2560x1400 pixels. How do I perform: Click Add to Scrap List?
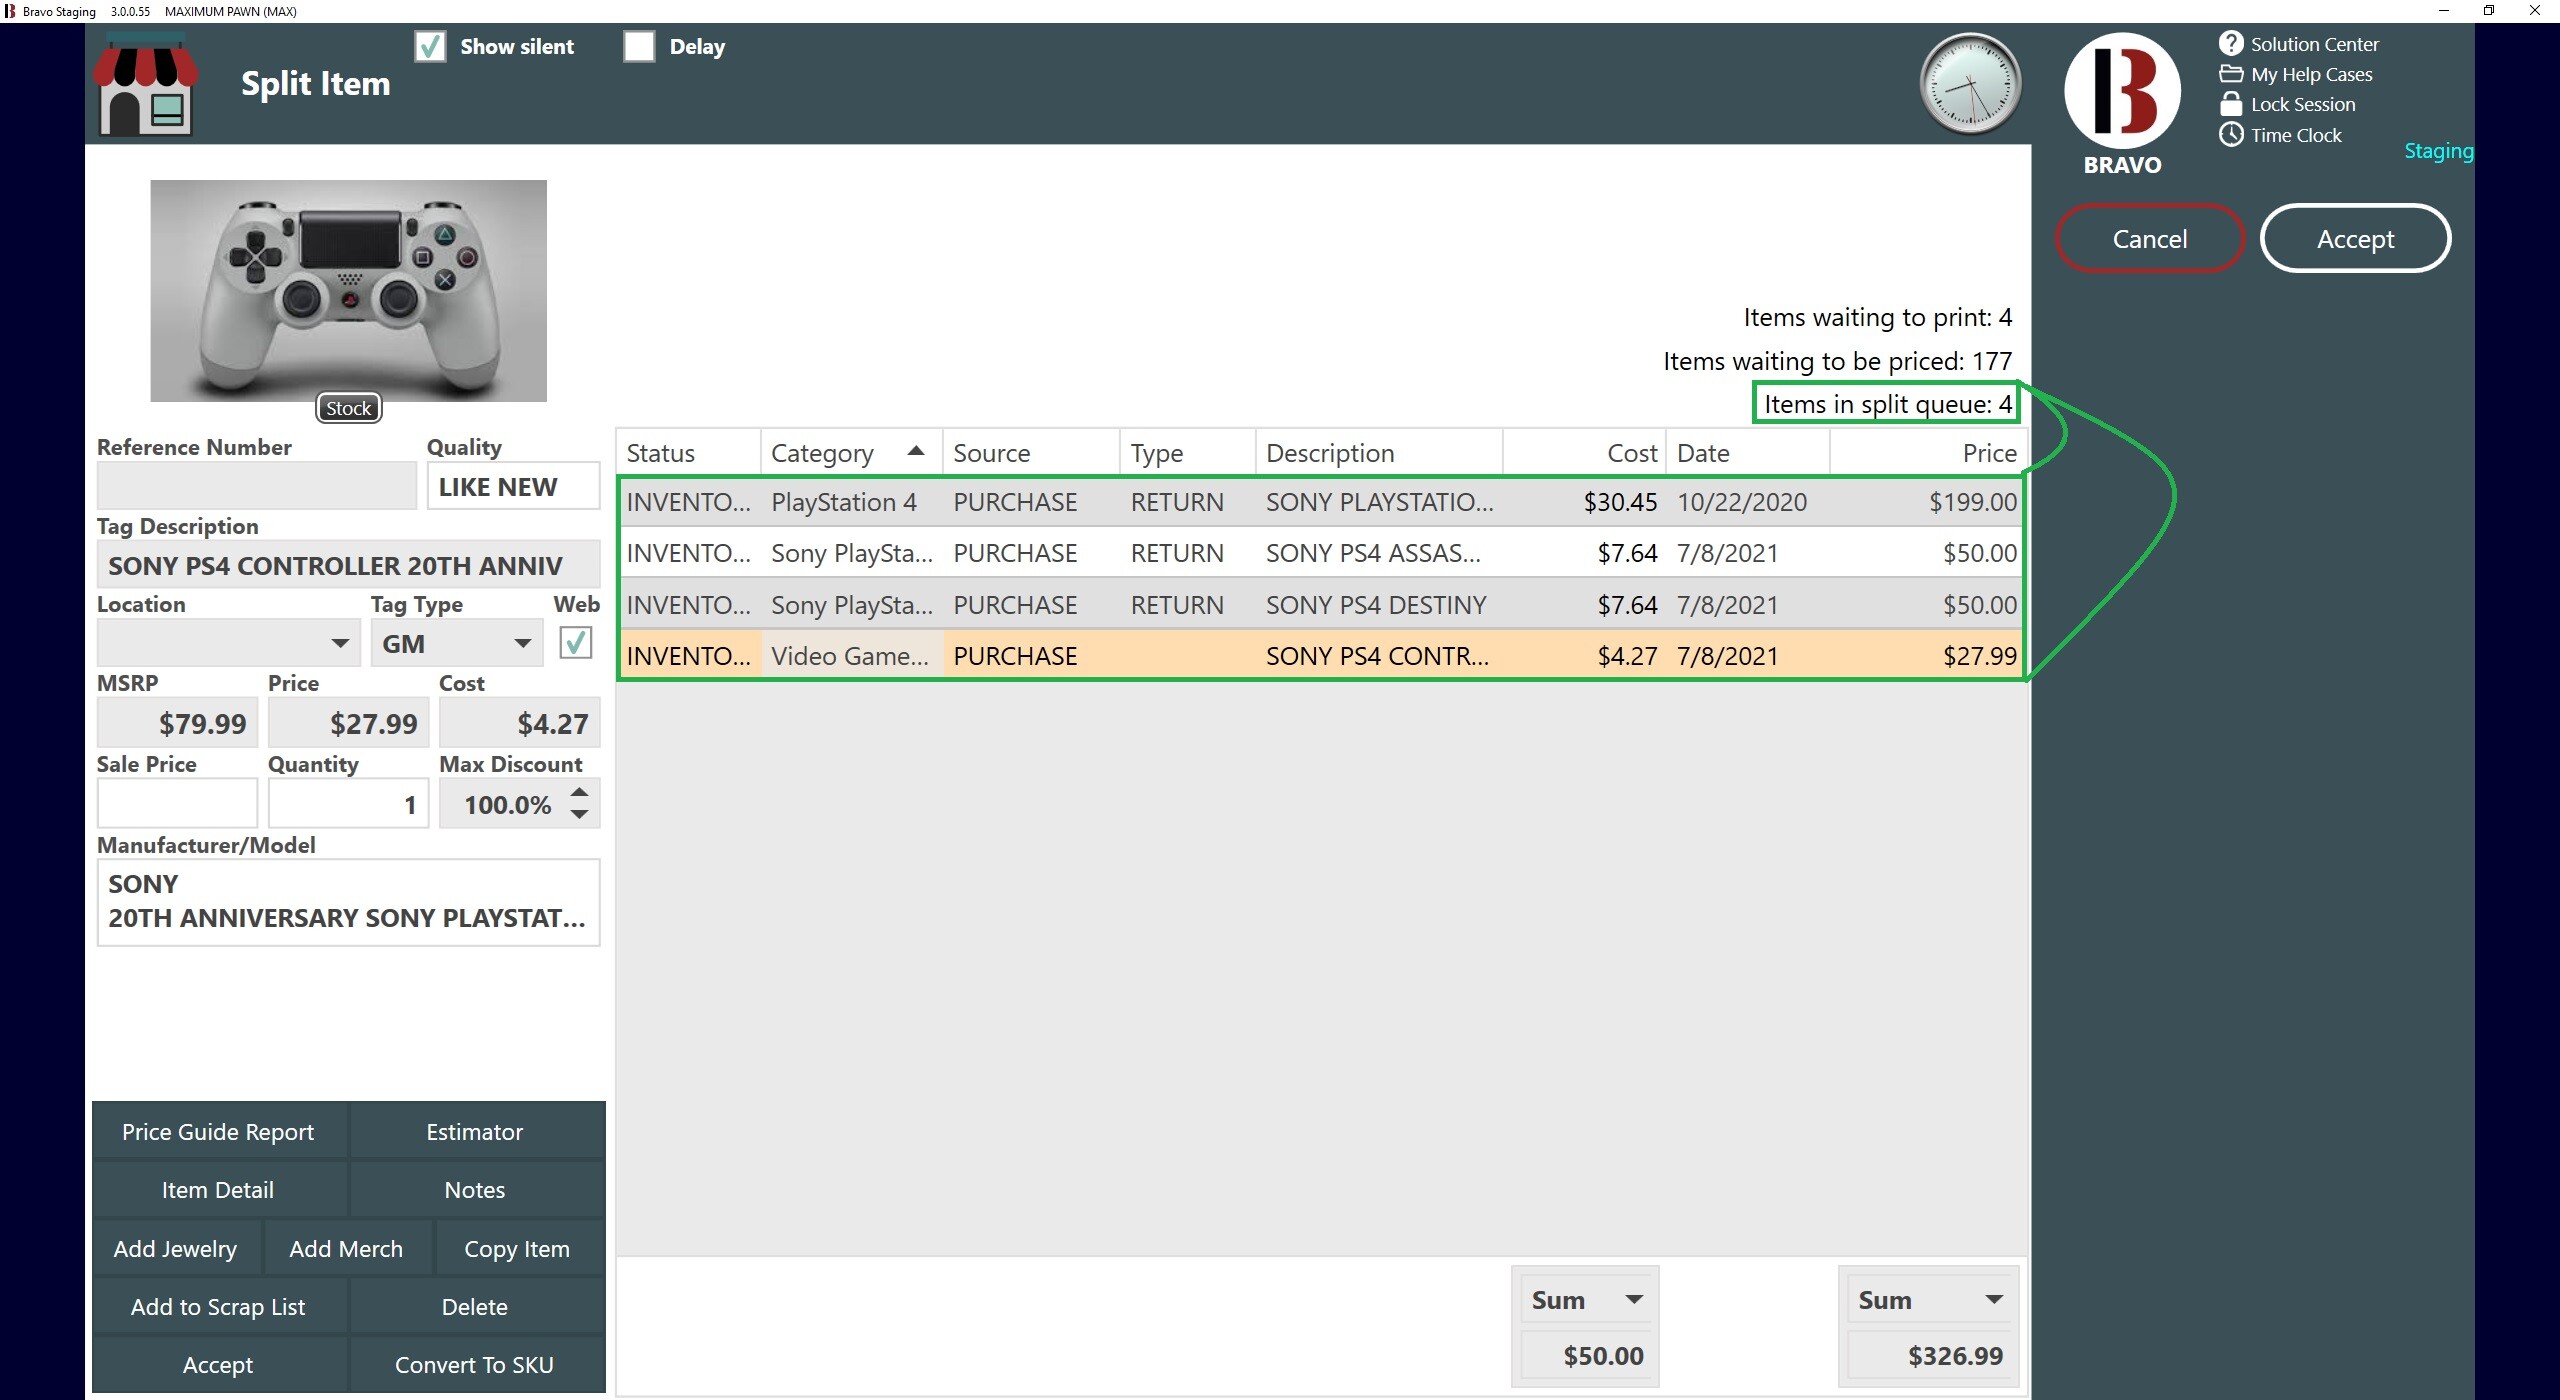219,1306
